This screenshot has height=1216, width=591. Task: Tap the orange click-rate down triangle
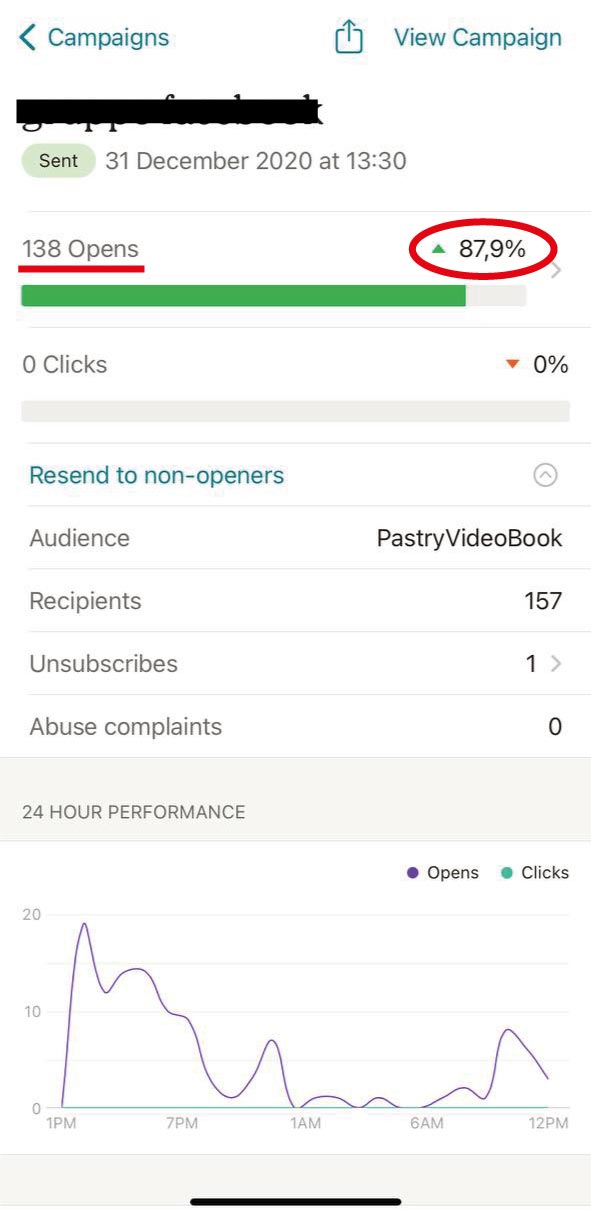[513, 365]
